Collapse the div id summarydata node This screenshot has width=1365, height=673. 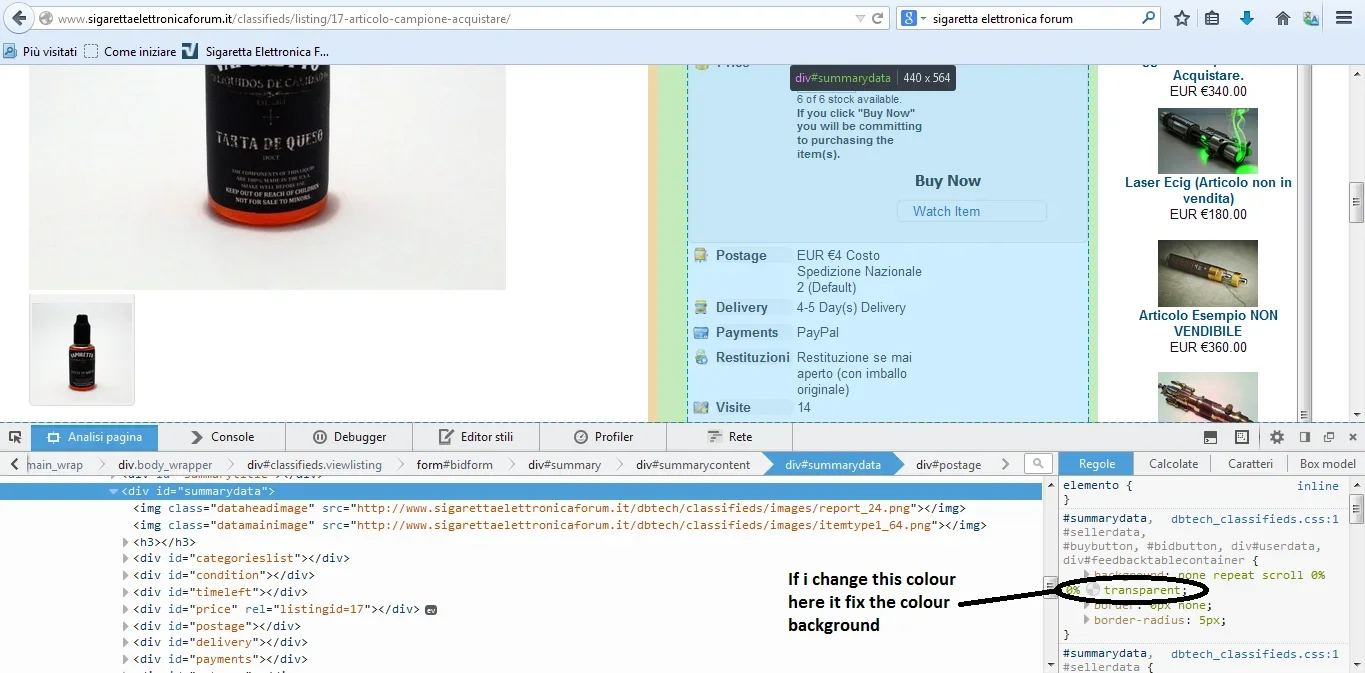[113, 491]
